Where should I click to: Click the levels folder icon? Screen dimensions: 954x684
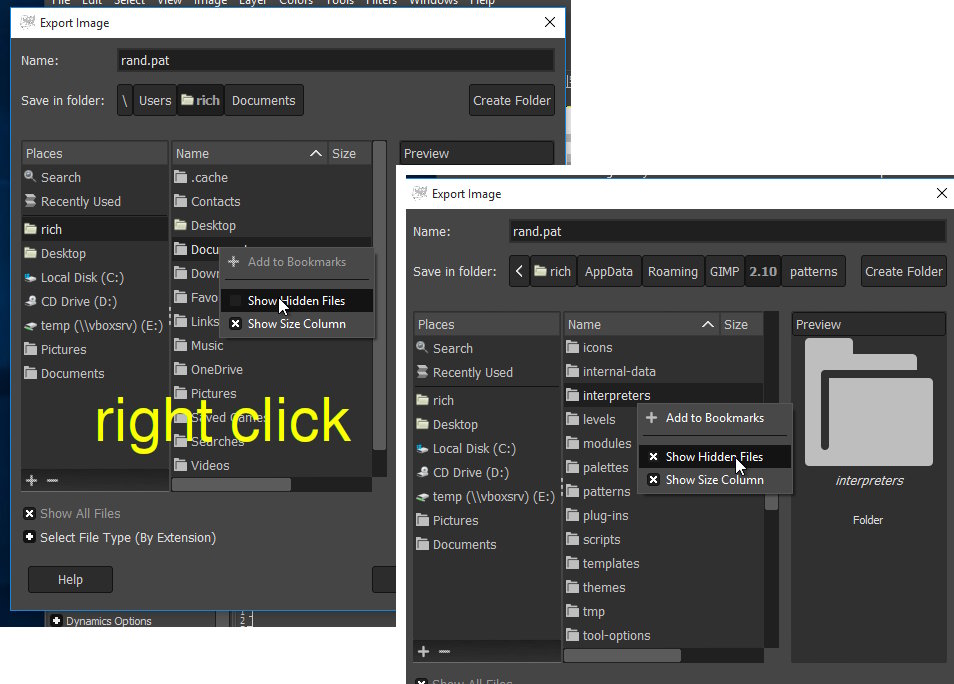pyautogui.click(x=572, y=419)
